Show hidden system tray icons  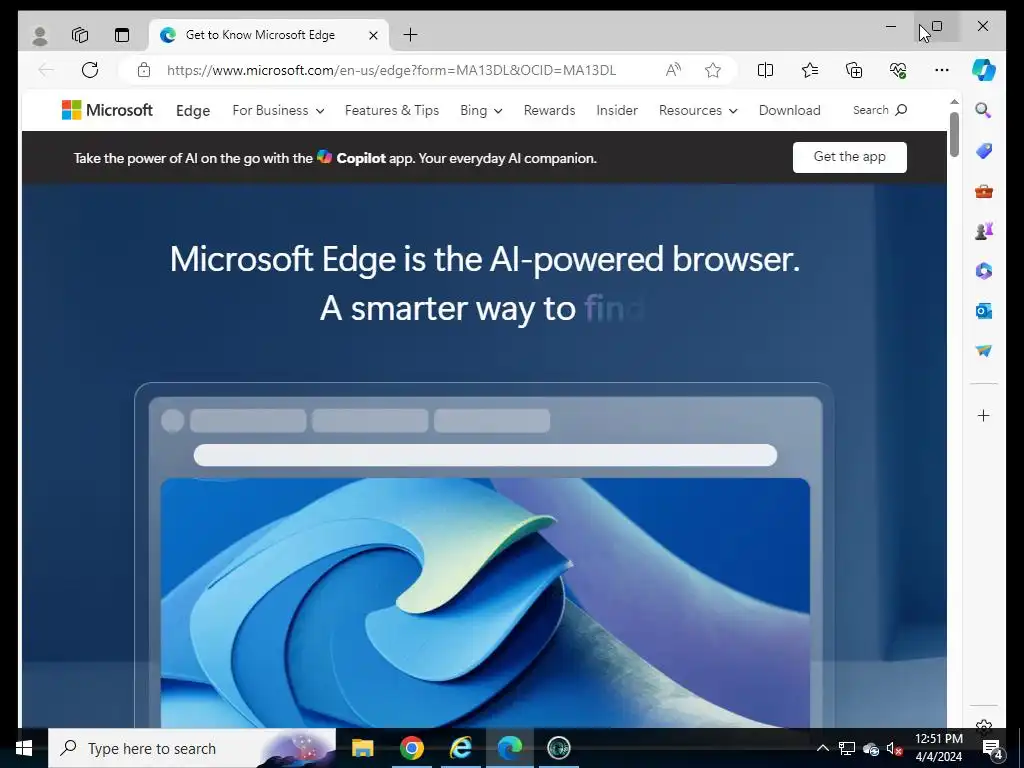pos(823,748)
